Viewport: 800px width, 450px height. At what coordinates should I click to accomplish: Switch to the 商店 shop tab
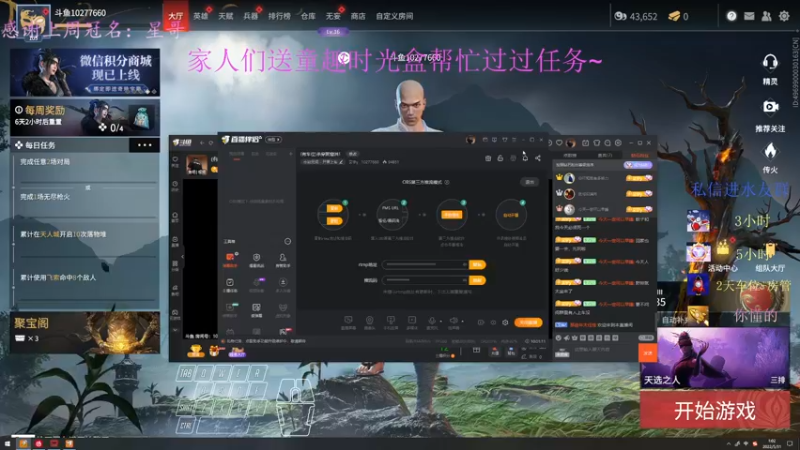click(x=358, y=16)
